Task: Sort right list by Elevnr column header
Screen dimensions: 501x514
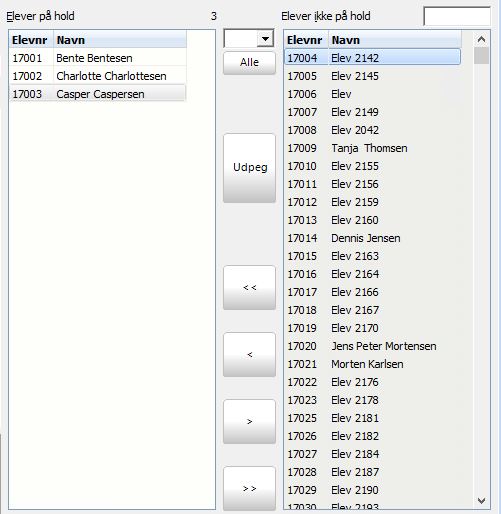Action: coord(306,40)
